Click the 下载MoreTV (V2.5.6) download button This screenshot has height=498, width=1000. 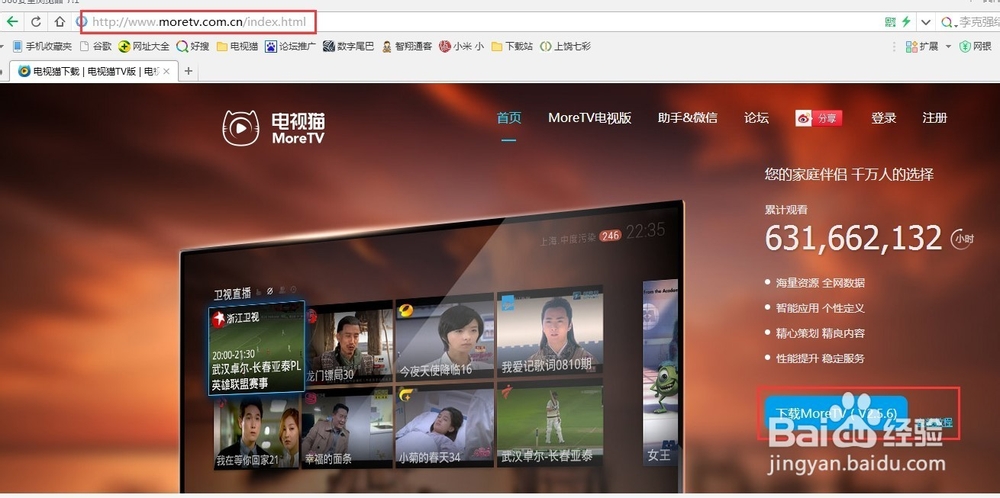(x=835, y=414)
